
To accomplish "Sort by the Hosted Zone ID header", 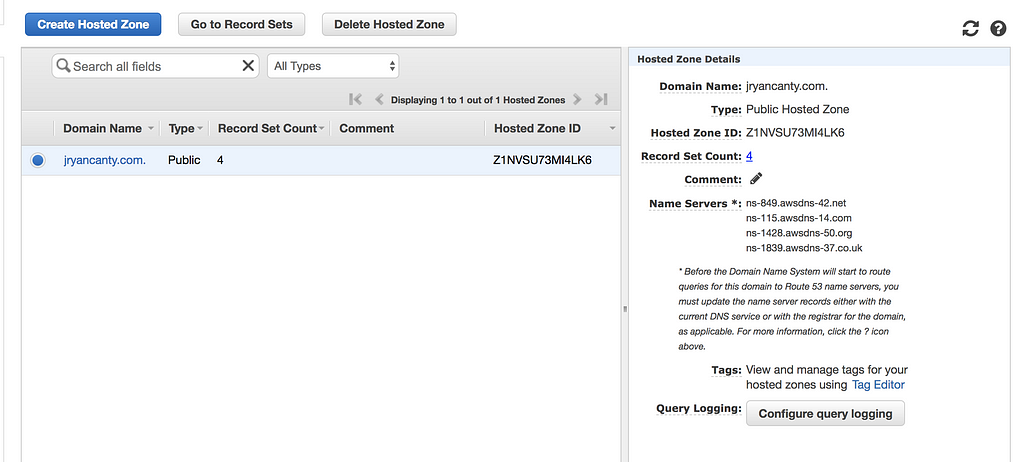I will [x=537, y=129].
